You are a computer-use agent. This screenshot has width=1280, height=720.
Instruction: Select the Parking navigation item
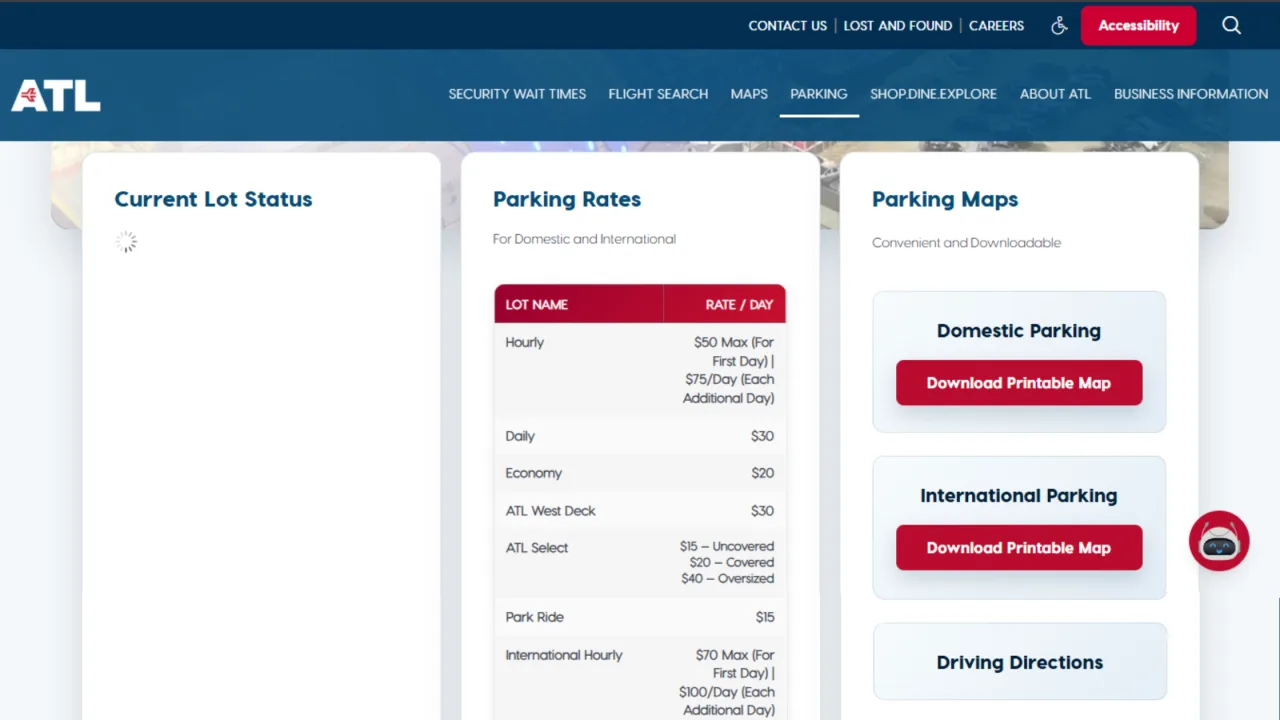(819, 94)
